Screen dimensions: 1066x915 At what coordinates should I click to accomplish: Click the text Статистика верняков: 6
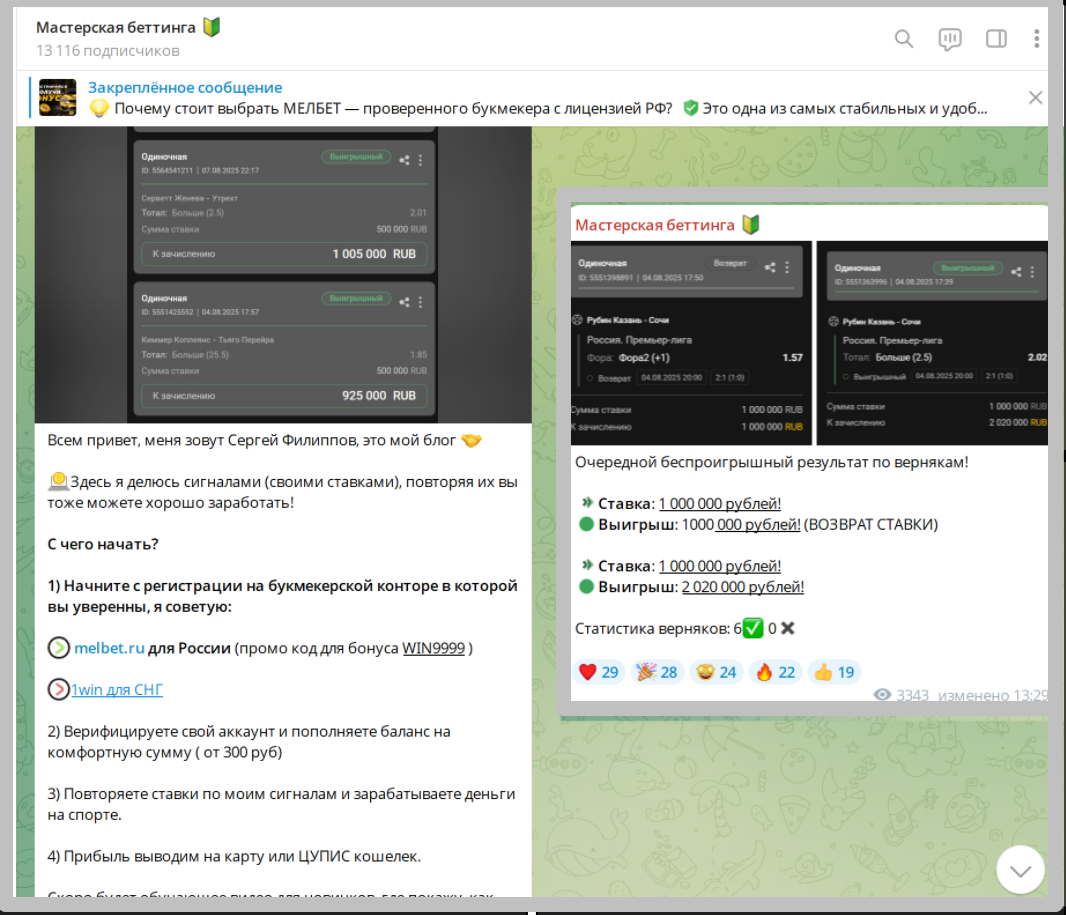click(658, 628)
